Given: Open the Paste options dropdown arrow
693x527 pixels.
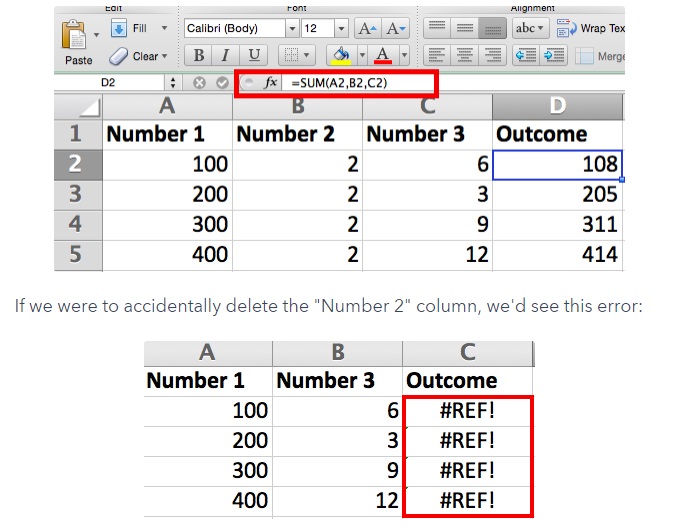Looking at the screenshot, I should tap(96, 34).
